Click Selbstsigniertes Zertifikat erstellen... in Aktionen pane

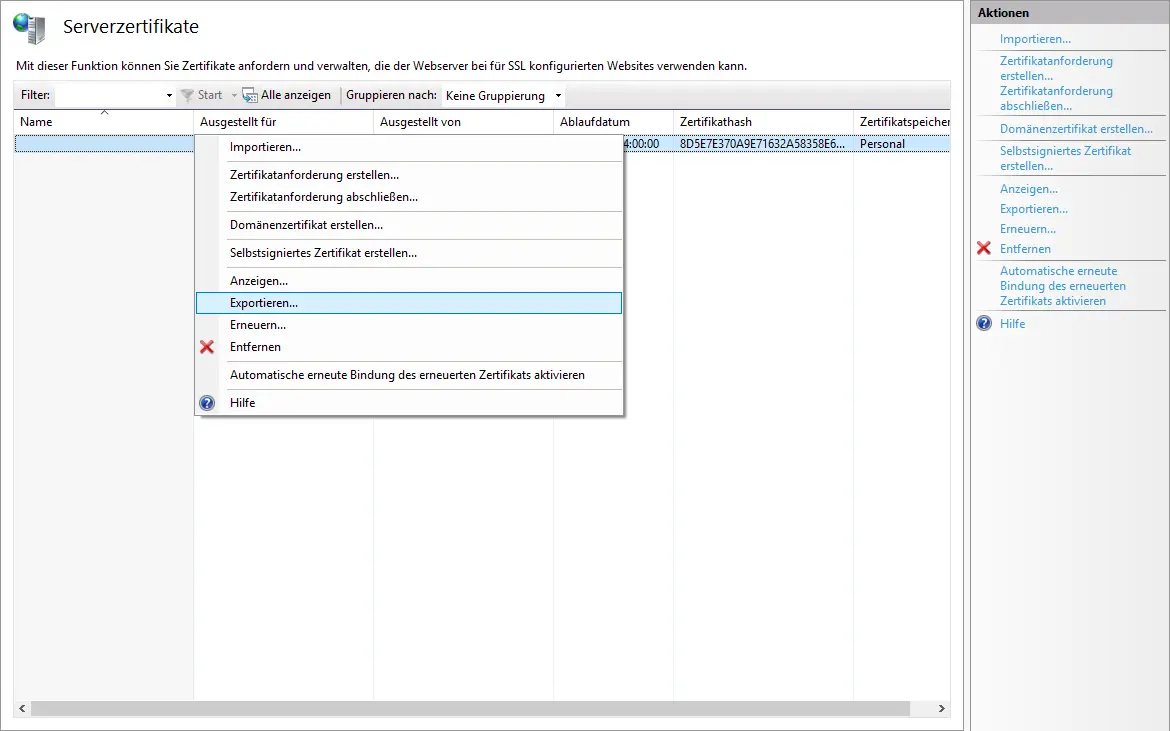tap(1066, 158)
